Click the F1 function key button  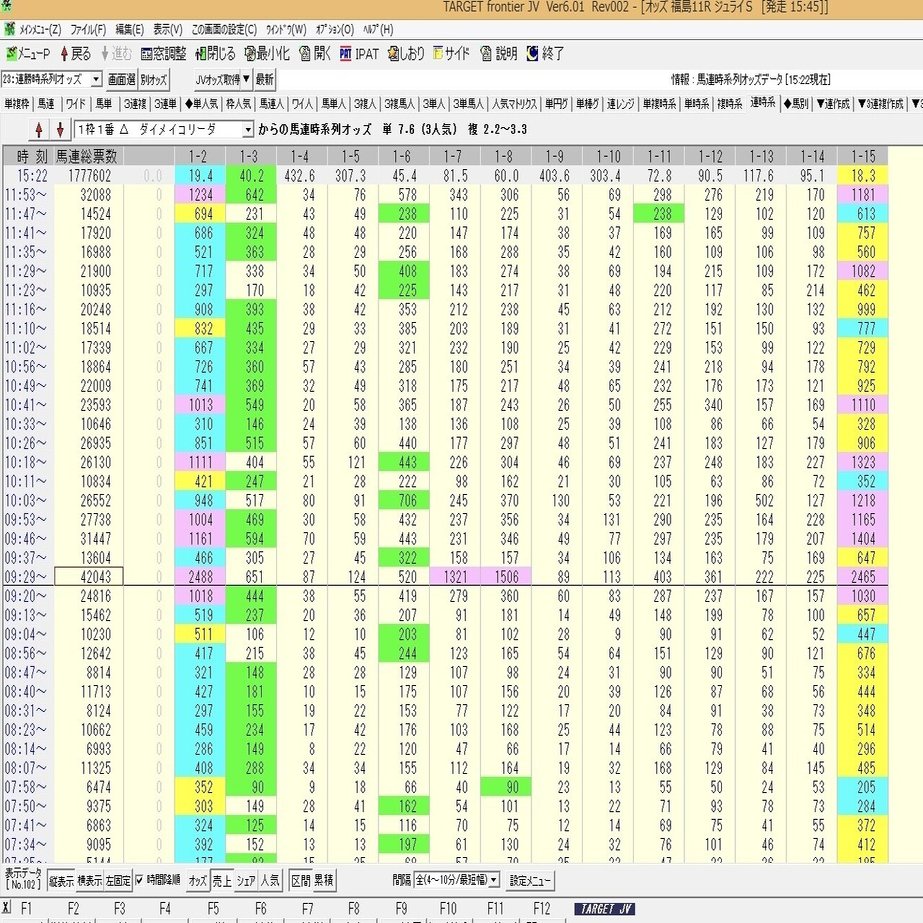25,908
